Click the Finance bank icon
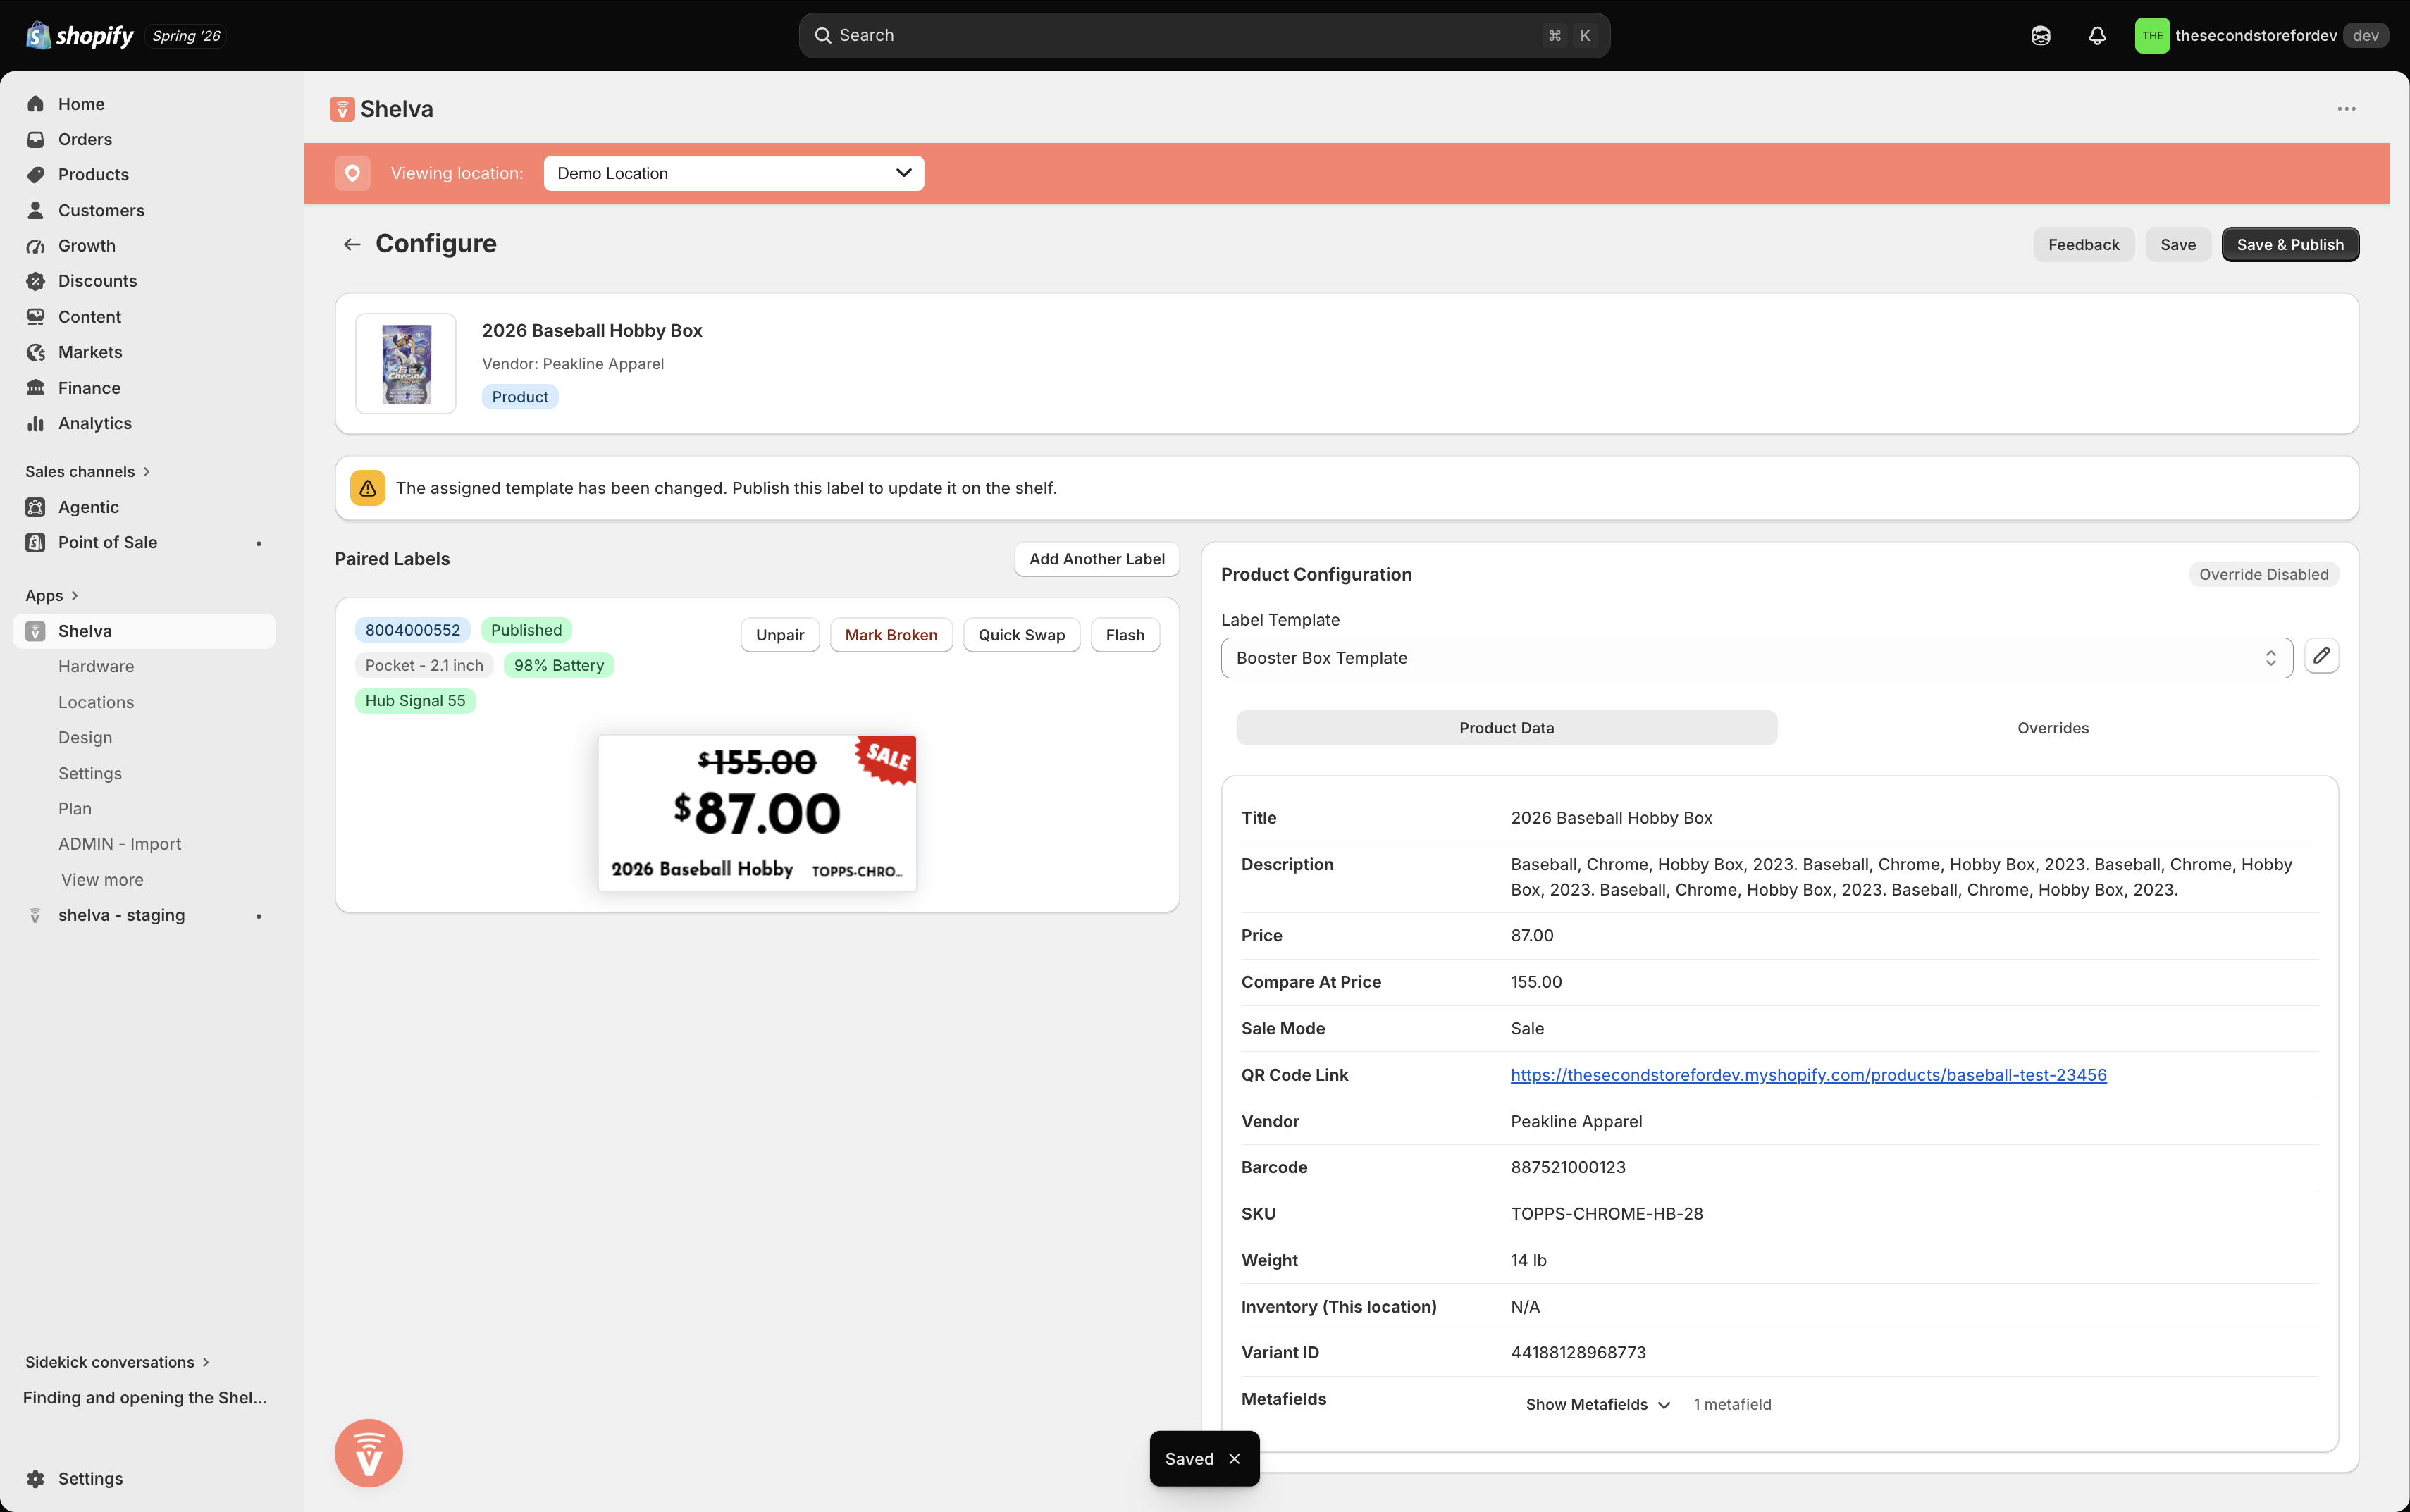The height and width of the screenshot is (1512, 2410). pyautogui.click(x=36, y=388)
